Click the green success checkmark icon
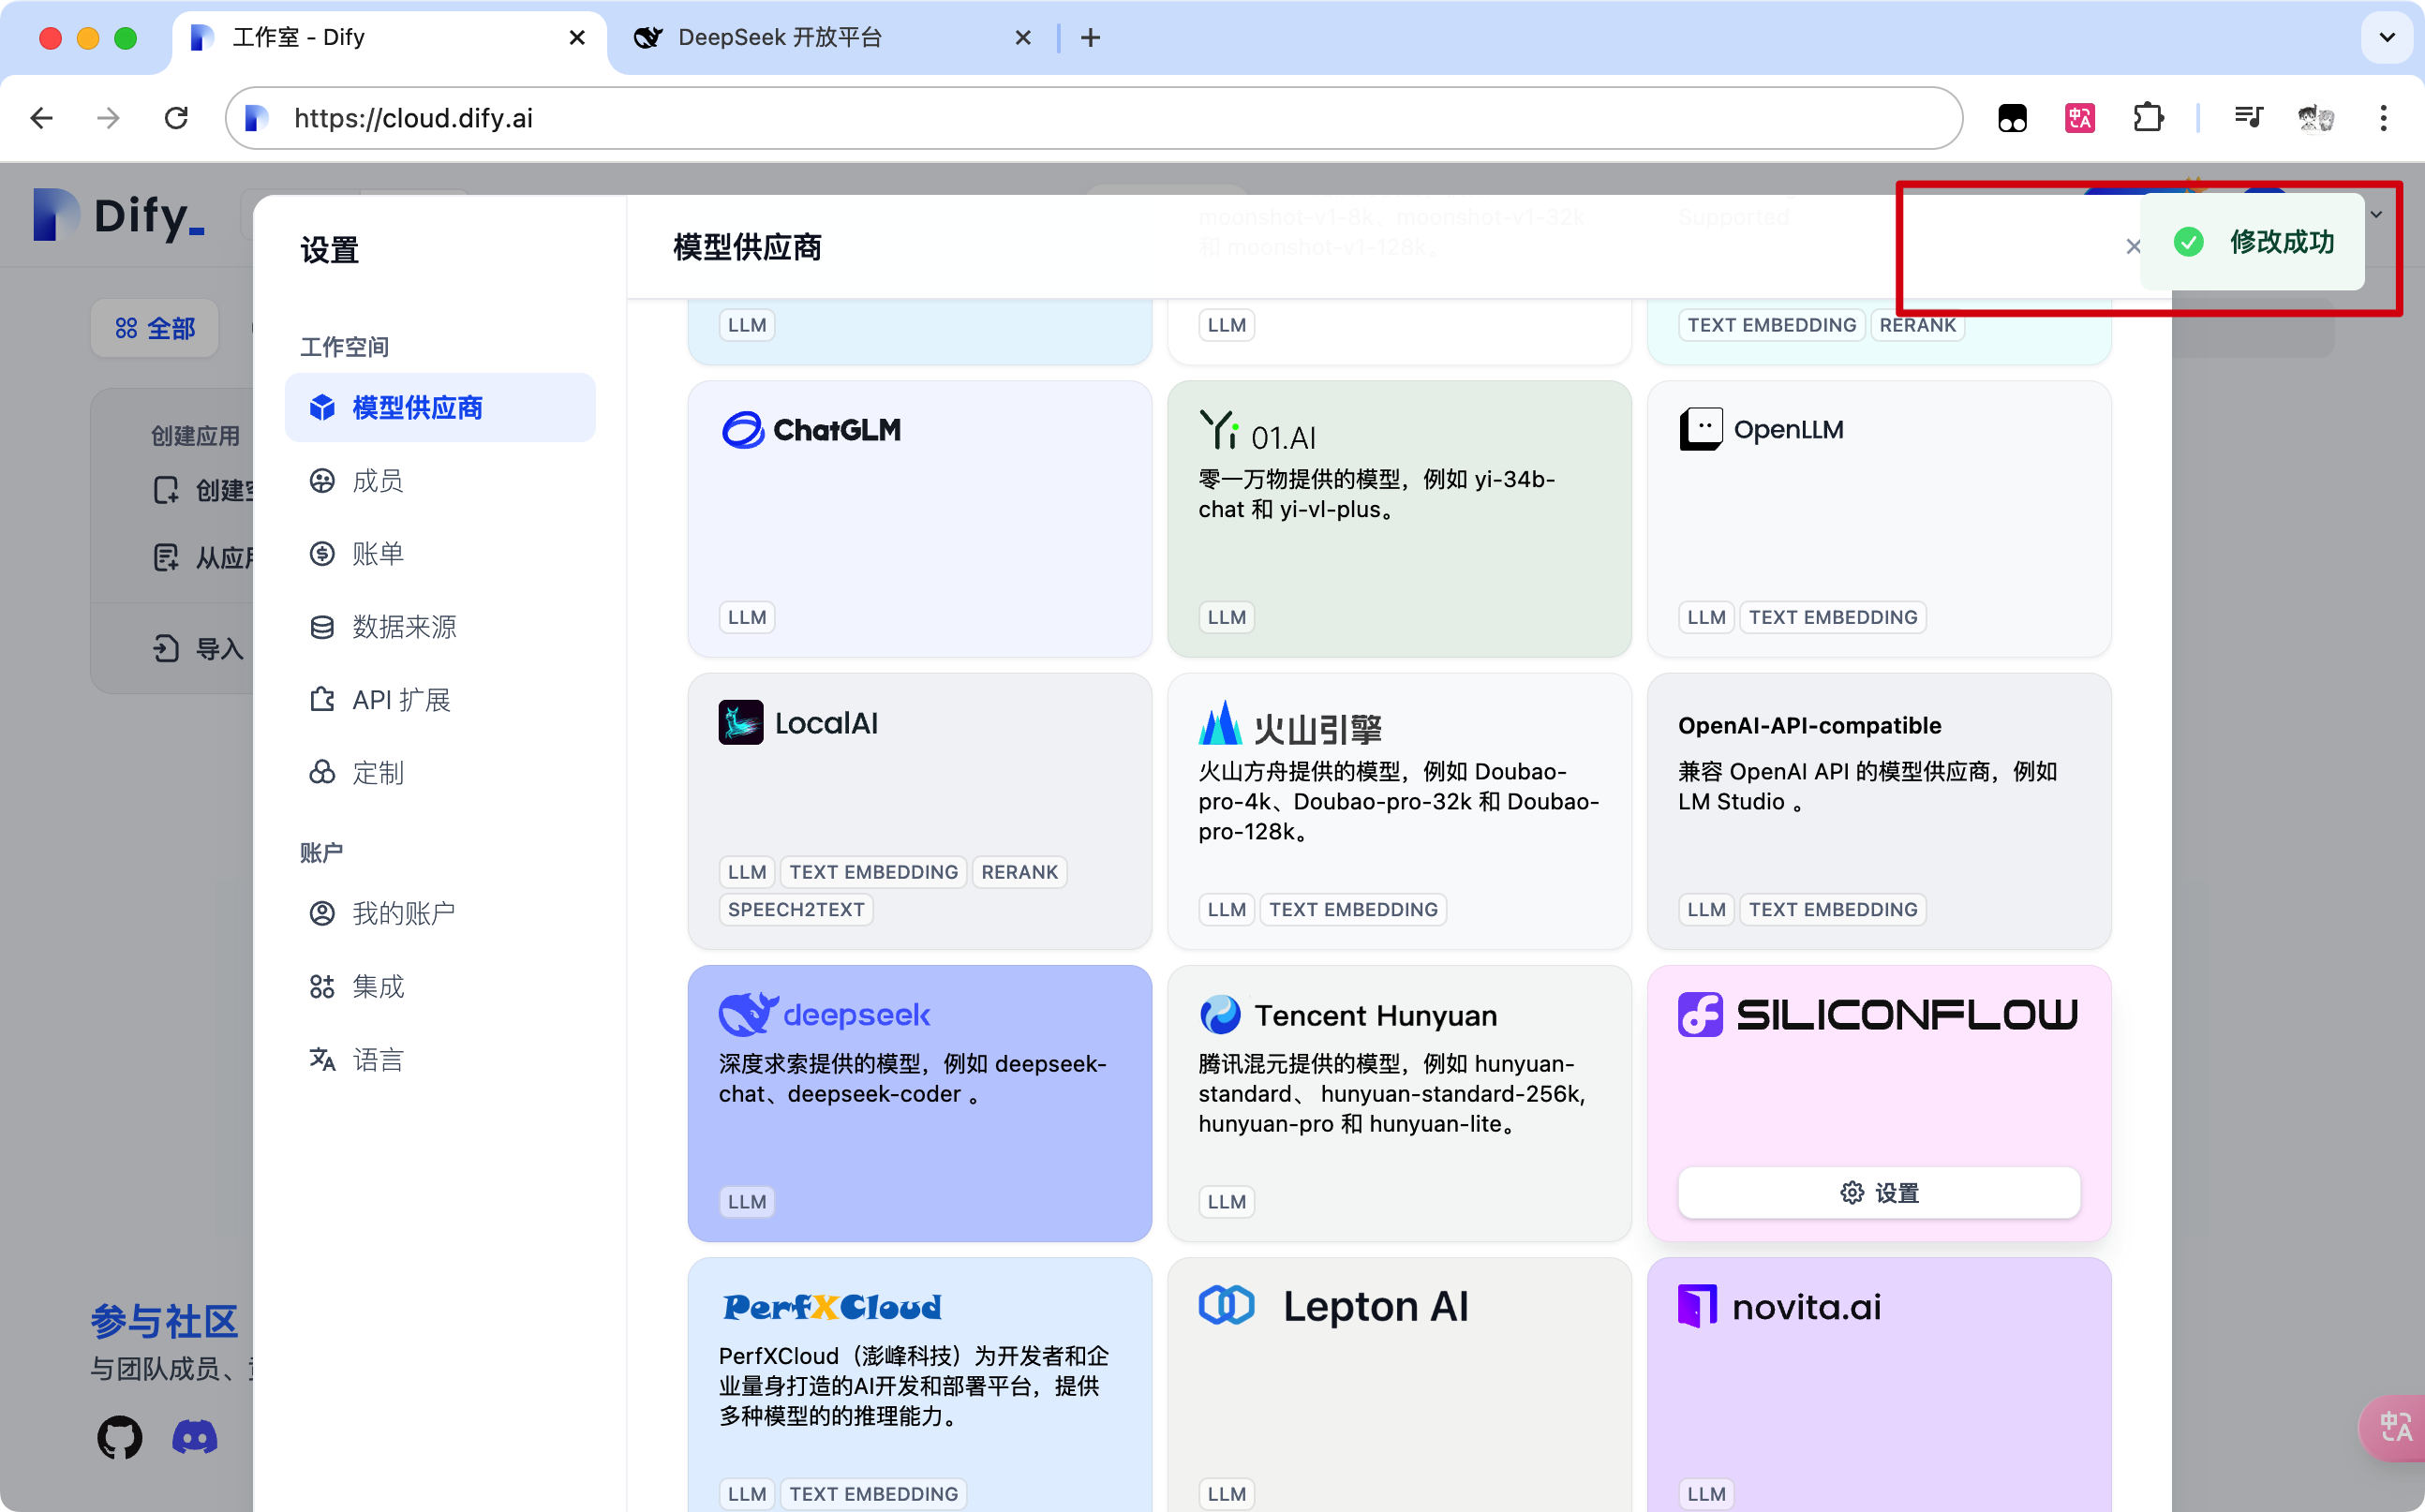 coord(2188,242)
